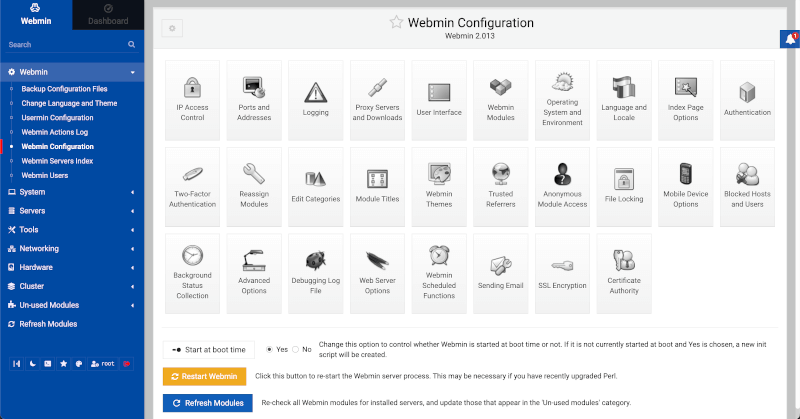Click the root user button

(103, 364)
